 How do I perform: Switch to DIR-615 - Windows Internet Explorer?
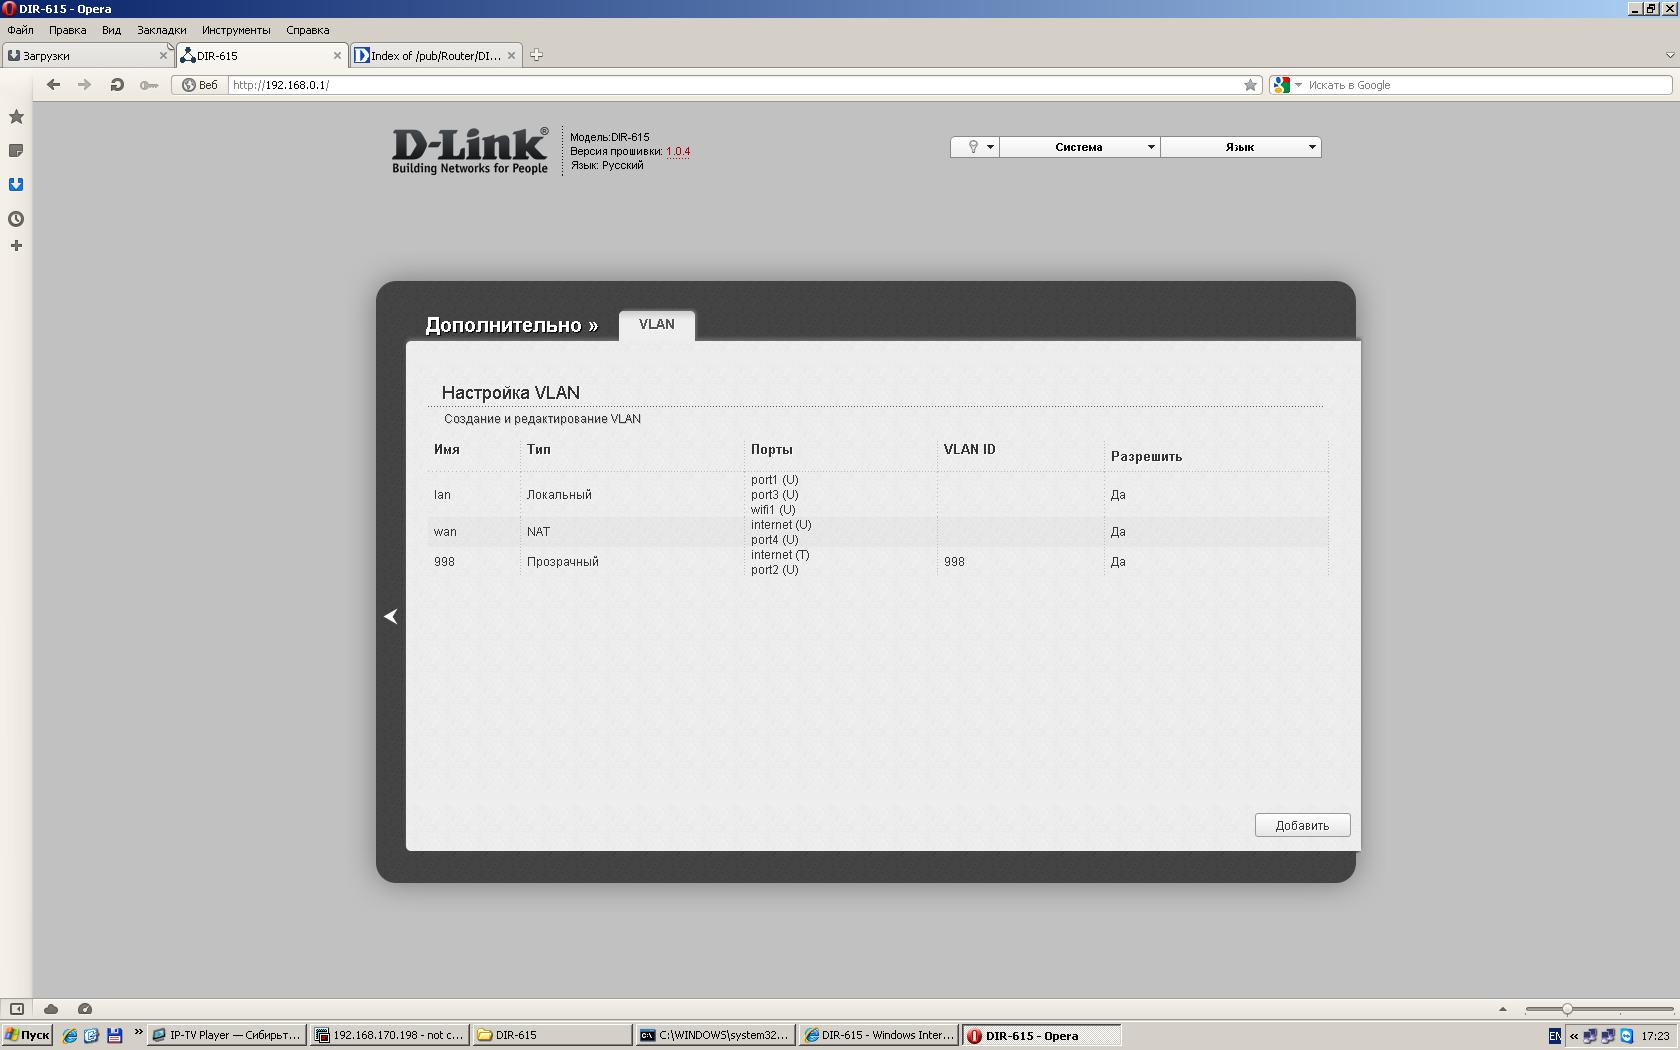click(x=879, y=1036)
